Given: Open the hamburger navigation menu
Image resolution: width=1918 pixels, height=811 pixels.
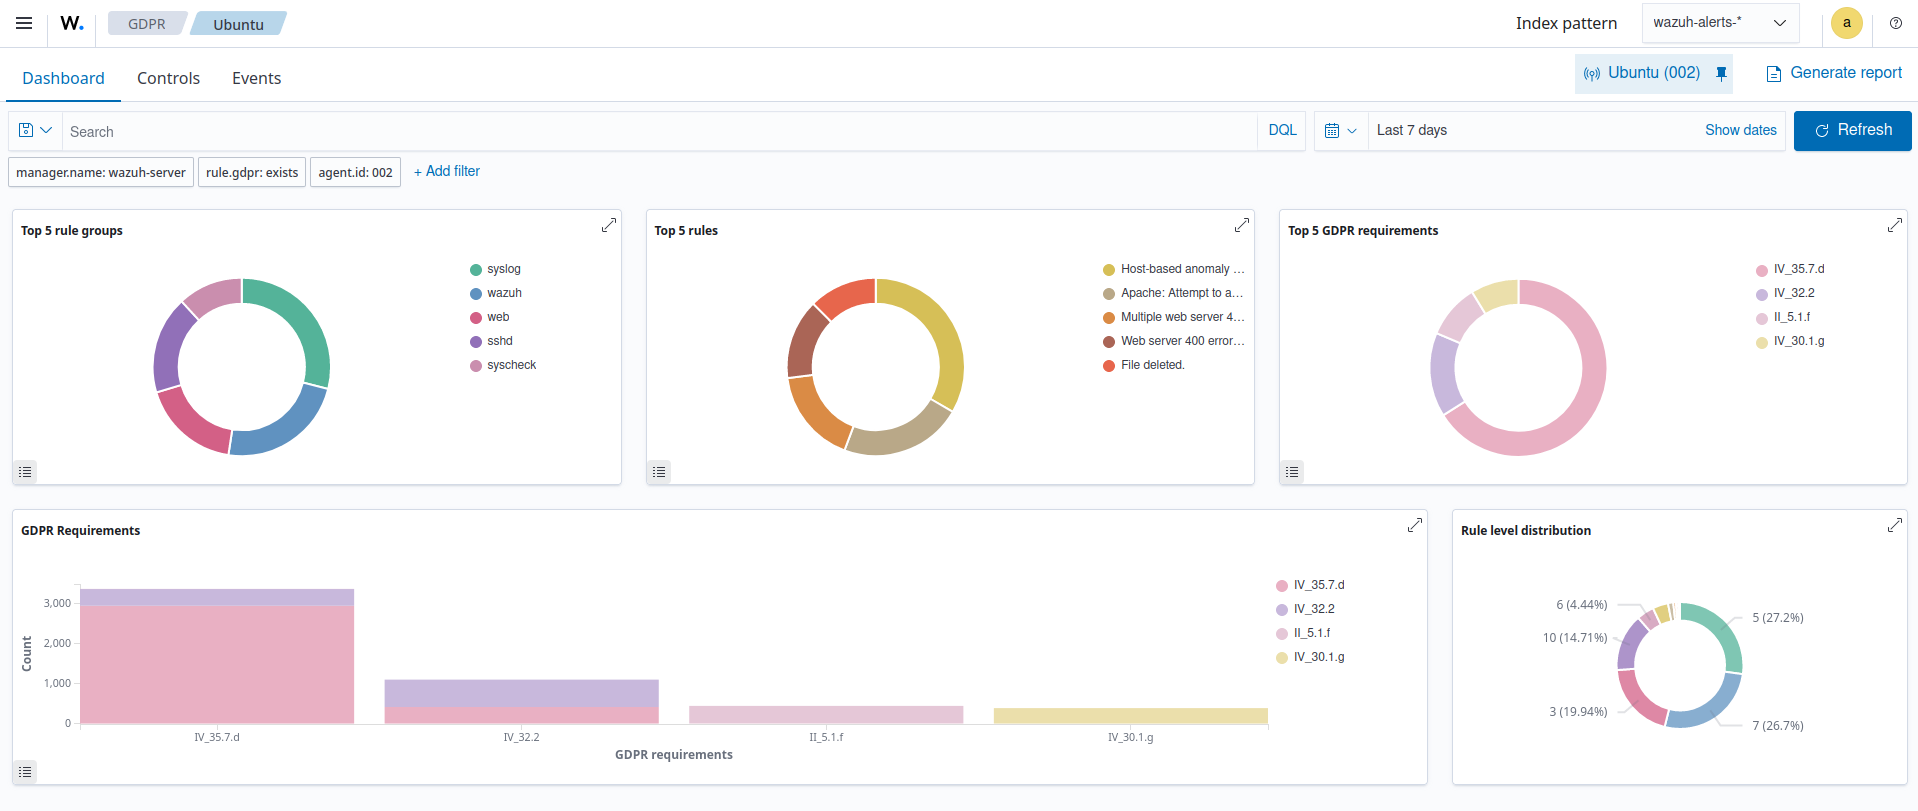Looking at the screenshot, I should click(24, 23).
